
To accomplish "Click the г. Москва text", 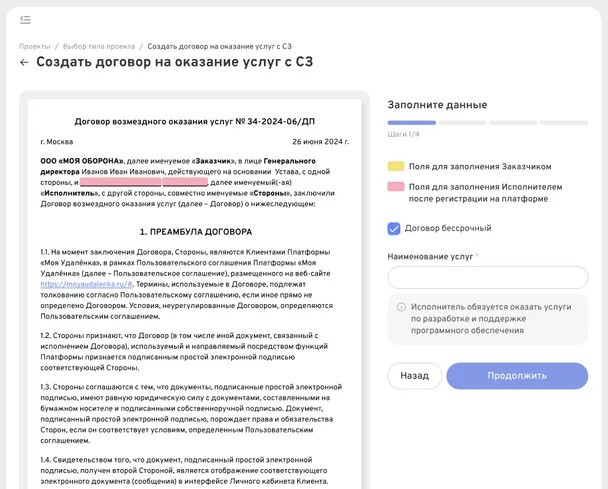I will point(57,142).
